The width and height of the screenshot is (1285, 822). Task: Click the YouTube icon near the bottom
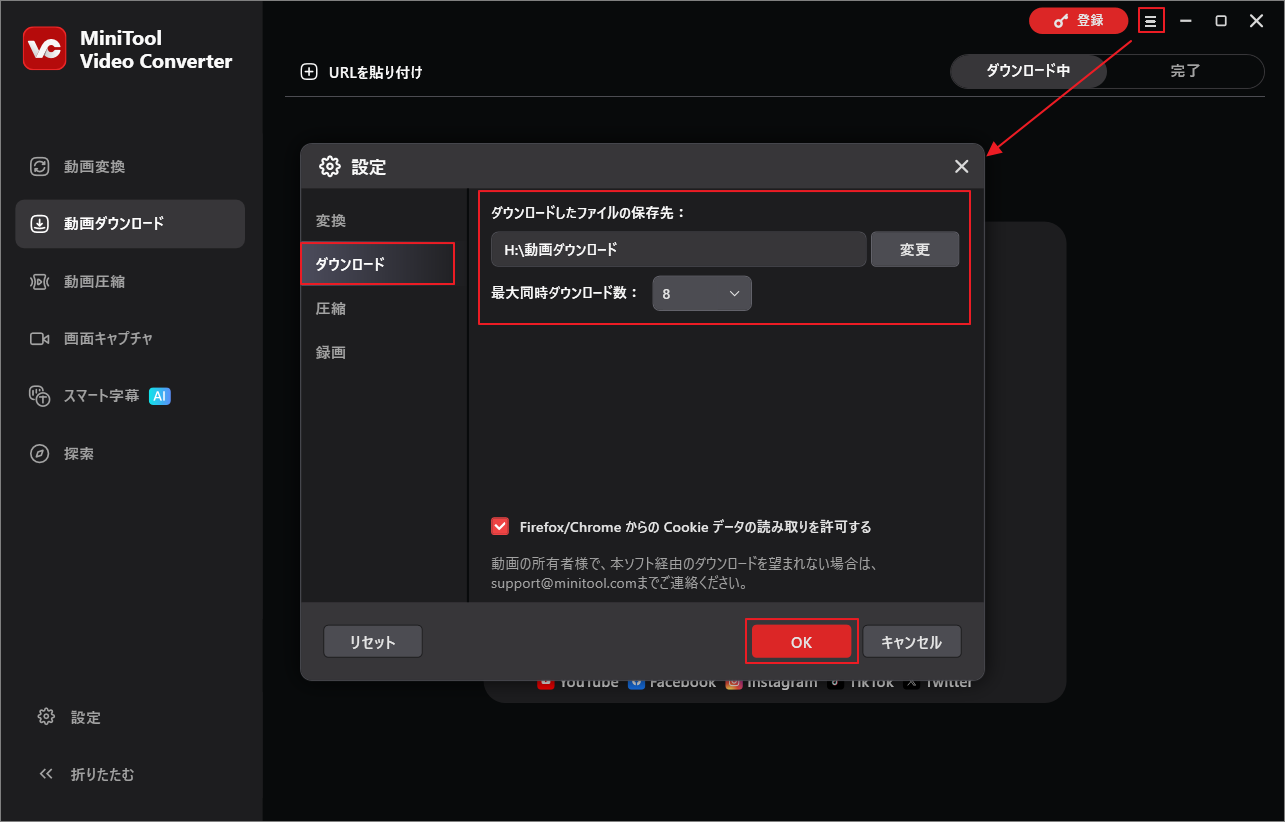[547, 680]
